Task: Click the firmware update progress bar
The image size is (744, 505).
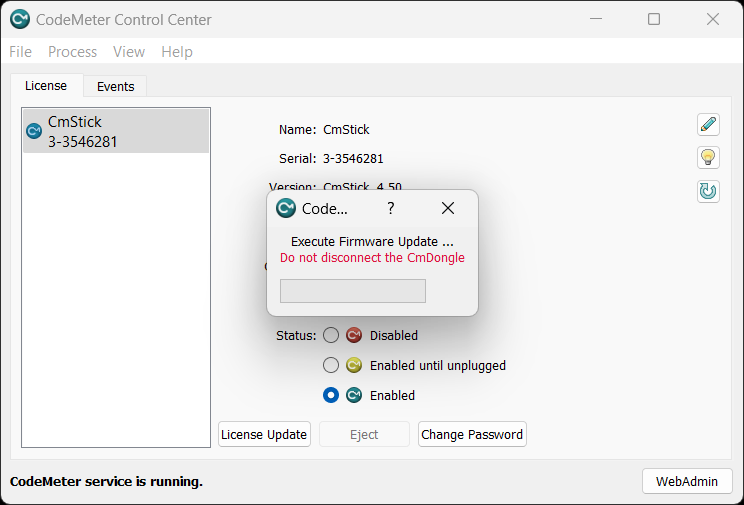Action: pos(353,291)
